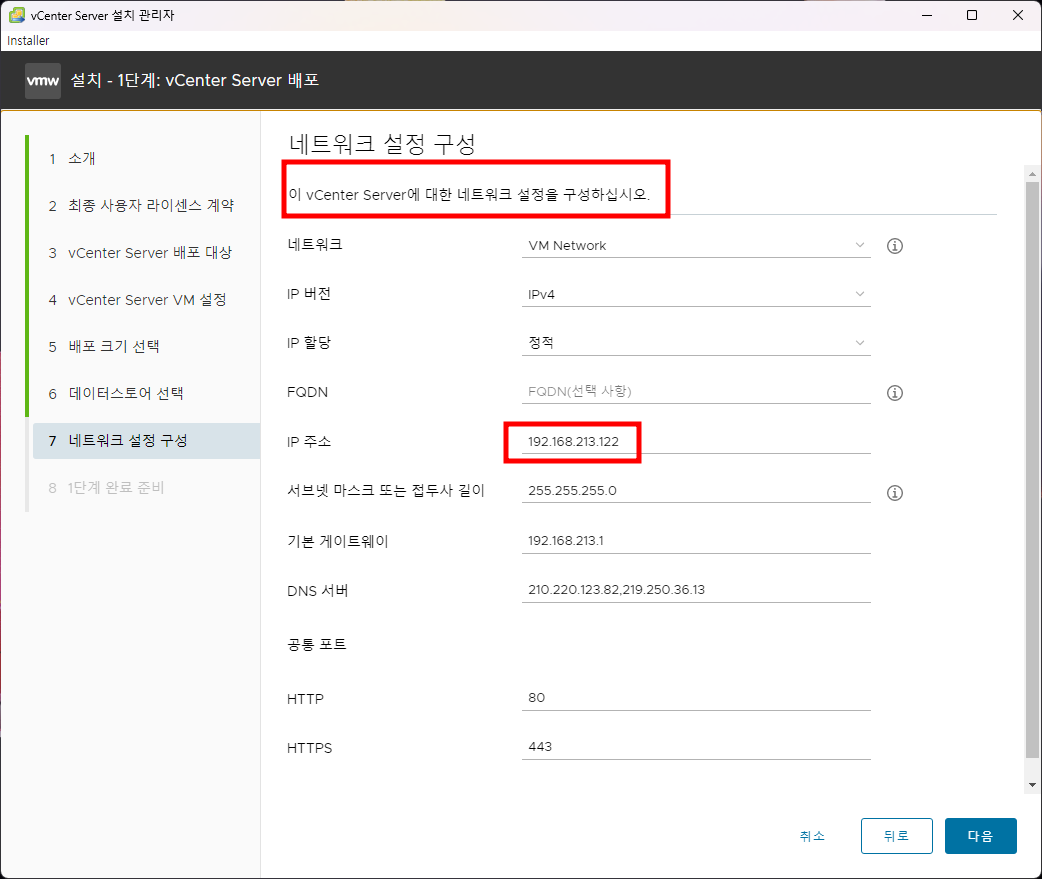Select step 7 네트워크 설정 구성
Screen dimensions: 1042x879
(x=146, y=441)
